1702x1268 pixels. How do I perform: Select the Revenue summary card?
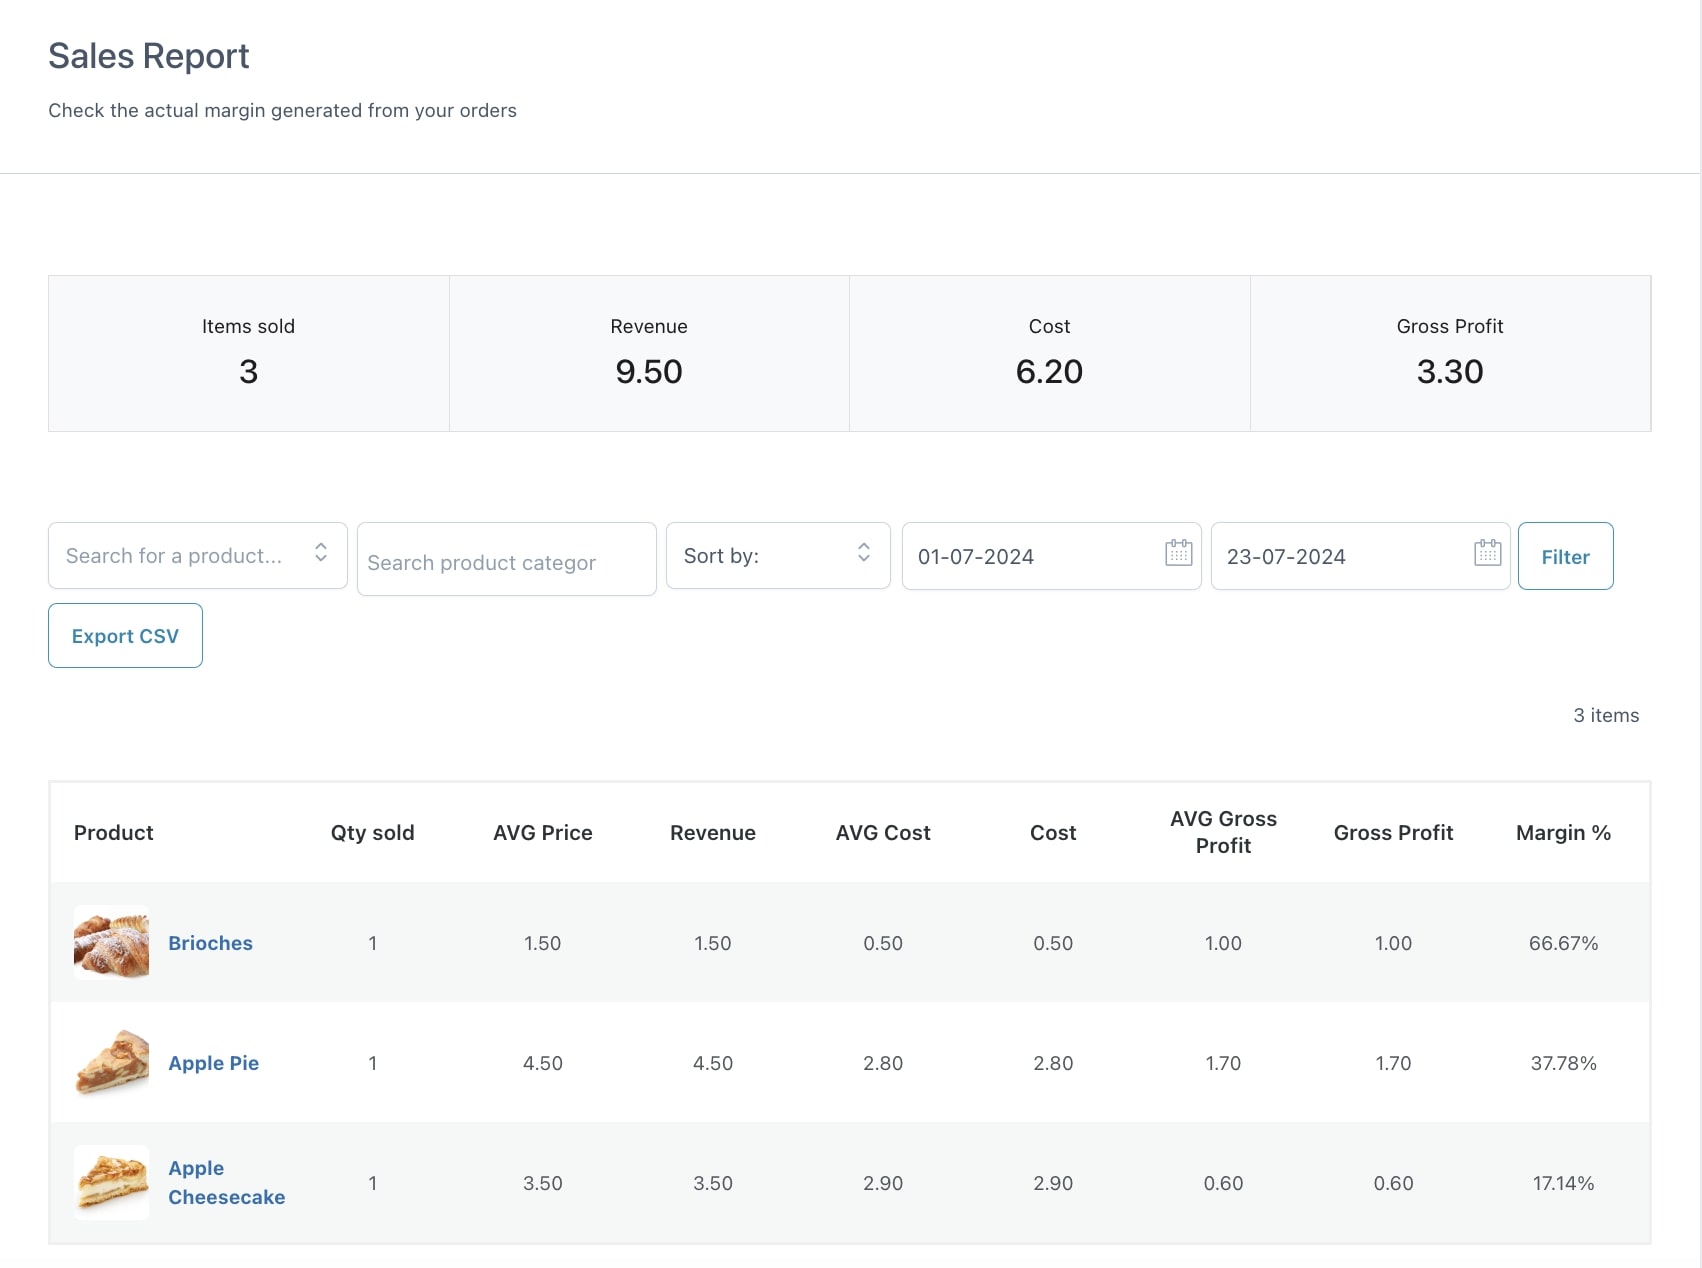coord(649,354)
